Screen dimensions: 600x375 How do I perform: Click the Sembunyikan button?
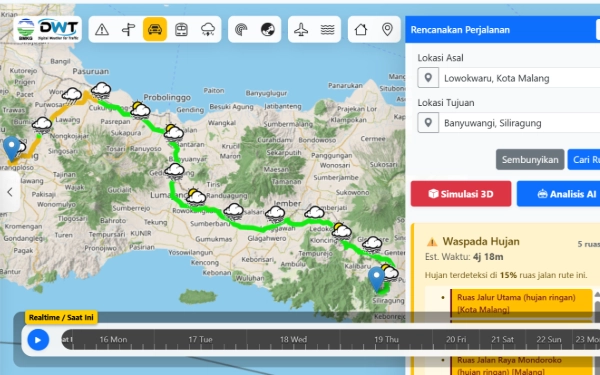pos(530,160)
